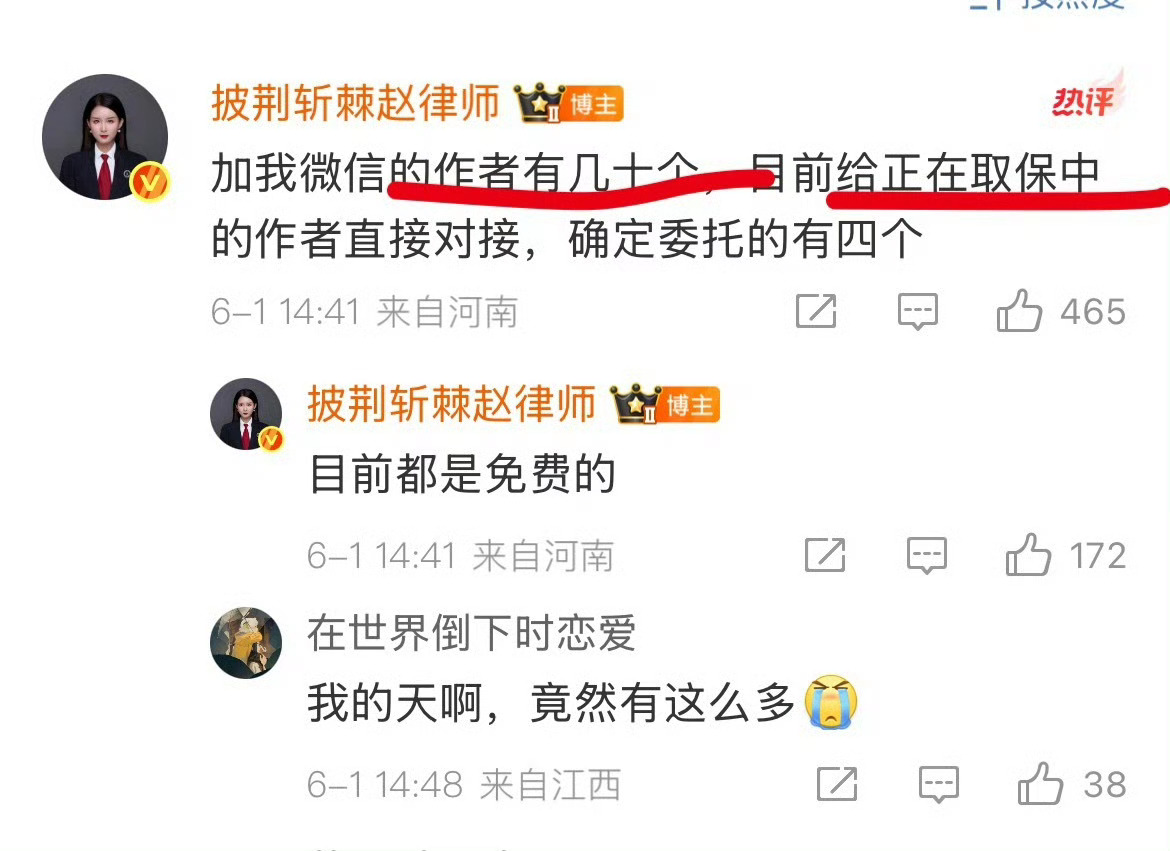The height and width of the screenshot is (851, 1170).
Task: Share the '目前都是免费的' reply
Action: [x=825, y=555]
